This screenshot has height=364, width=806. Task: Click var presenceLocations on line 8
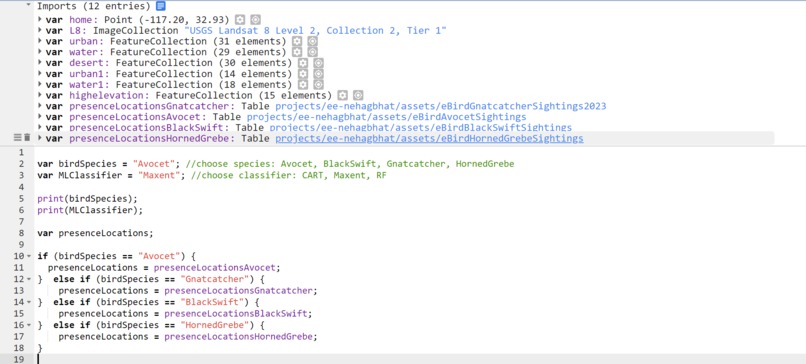(95, 233)
